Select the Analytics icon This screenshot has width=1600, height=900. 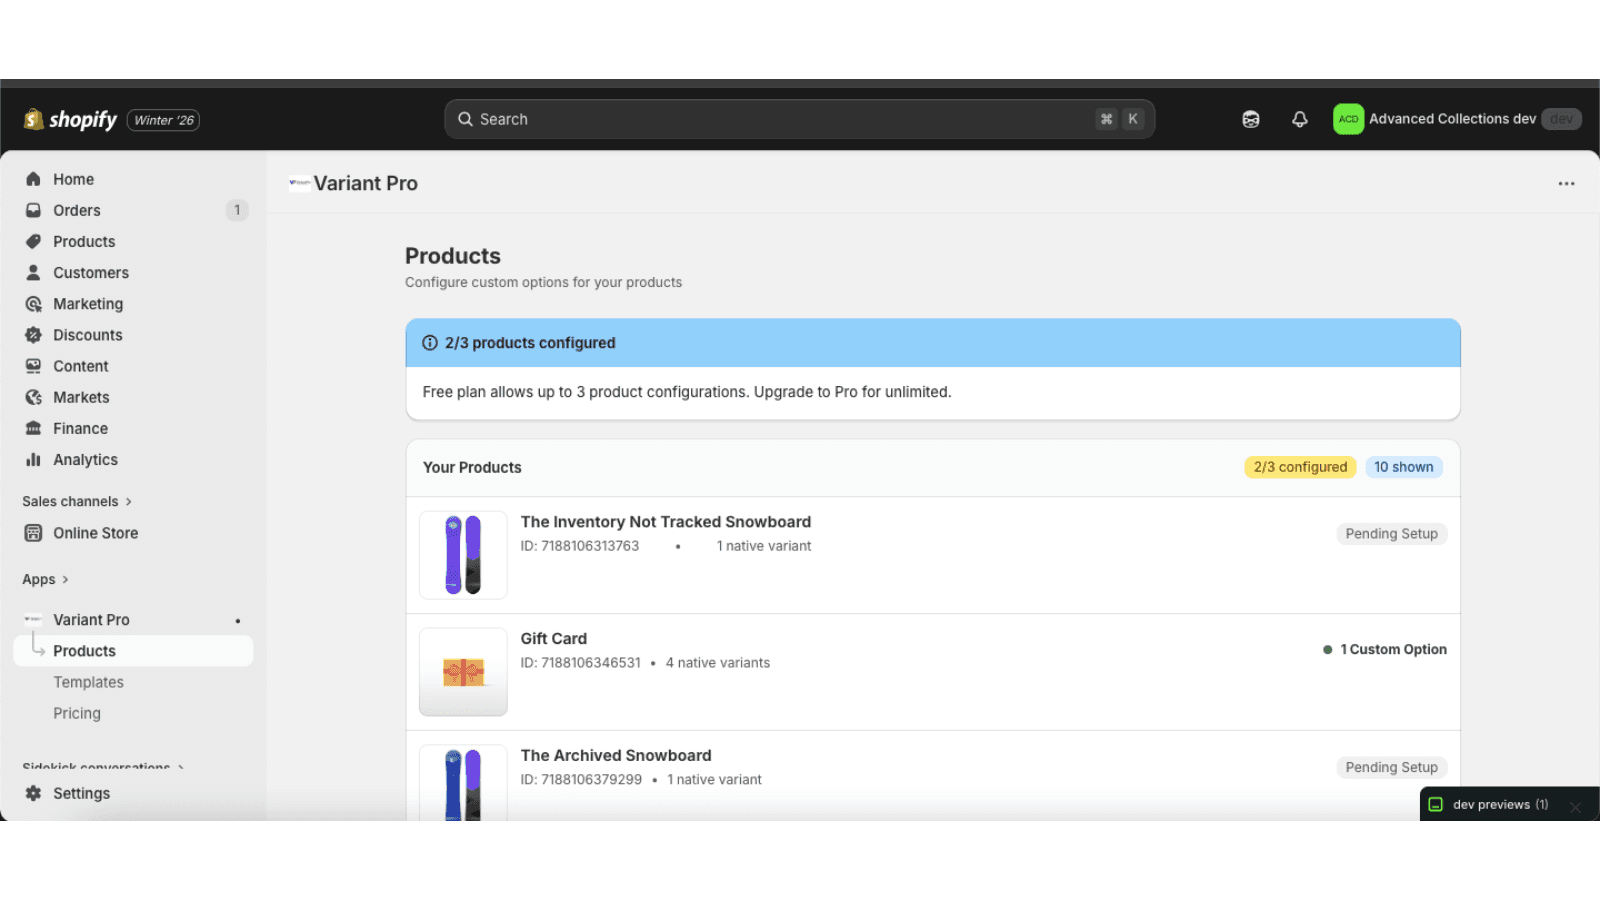tap(34, 460)
